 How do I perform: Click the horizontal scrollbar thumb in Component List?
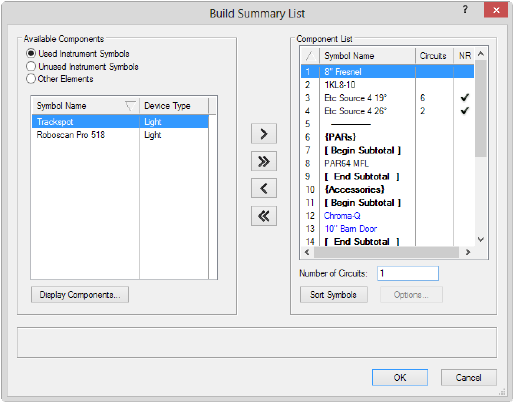(x=386, y=252)
